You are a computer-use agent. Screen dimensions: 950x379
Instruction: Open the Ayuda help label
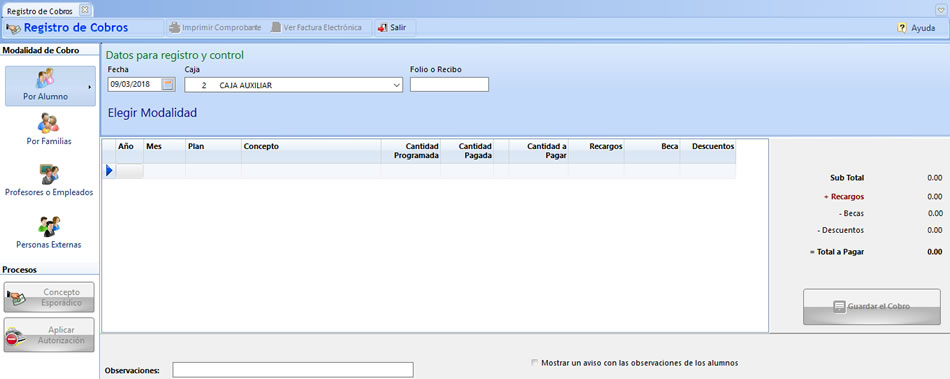tap(923, 28)
